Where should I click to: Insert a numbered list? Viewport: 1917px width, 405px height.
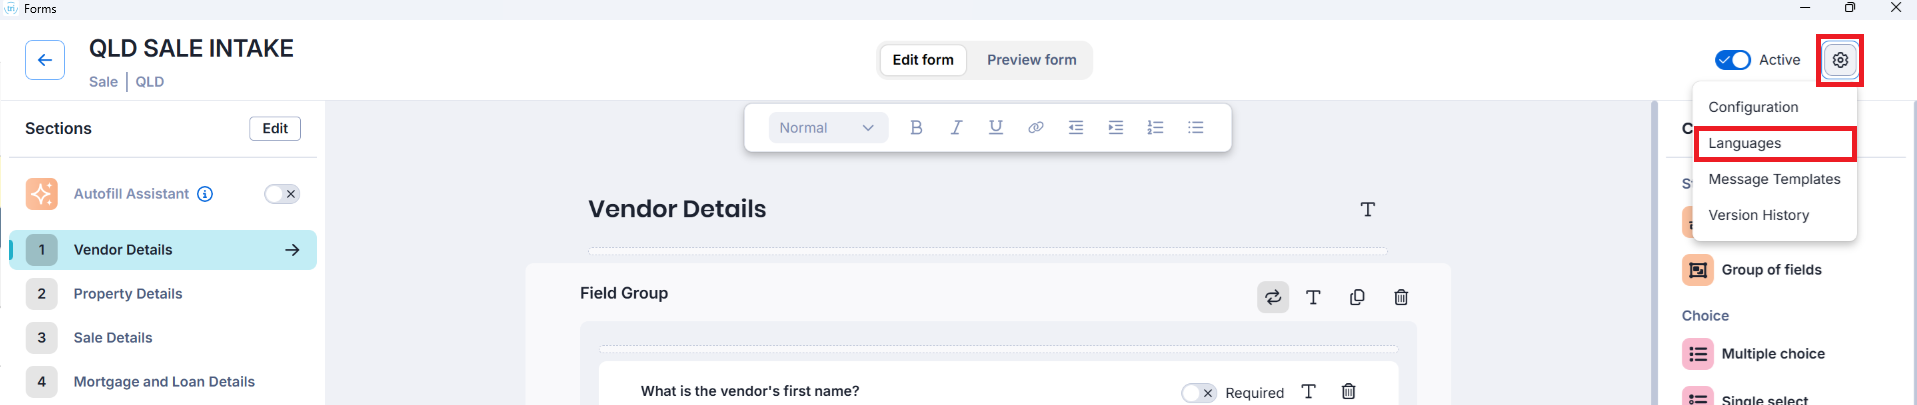click(x=1155, y=128)
